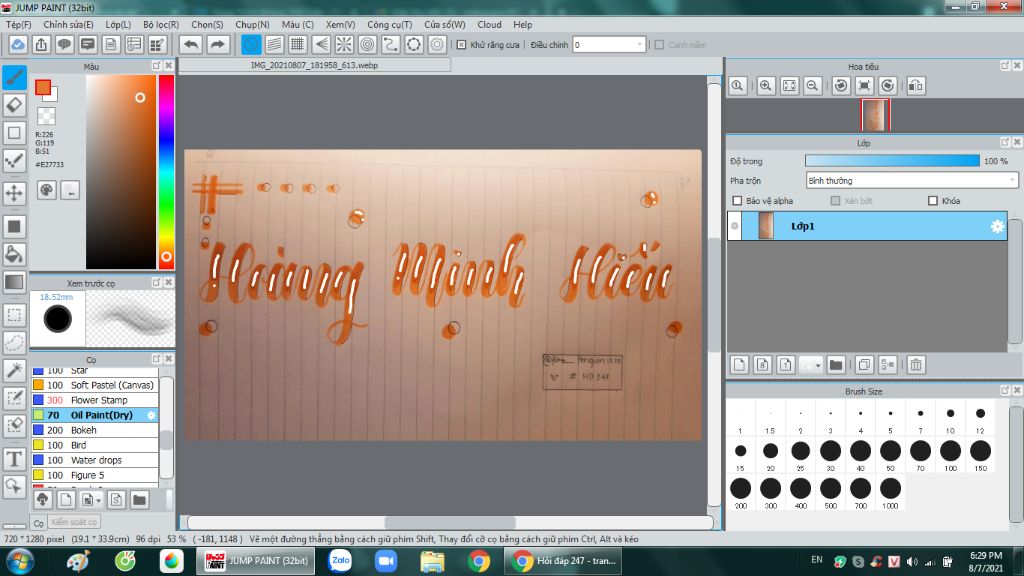This screenshot has height=576, width=1024.
Task: Open Chrome Hỏi đáp 247 taskbar window
Action: pyautogui.click(x=564, y=560)
